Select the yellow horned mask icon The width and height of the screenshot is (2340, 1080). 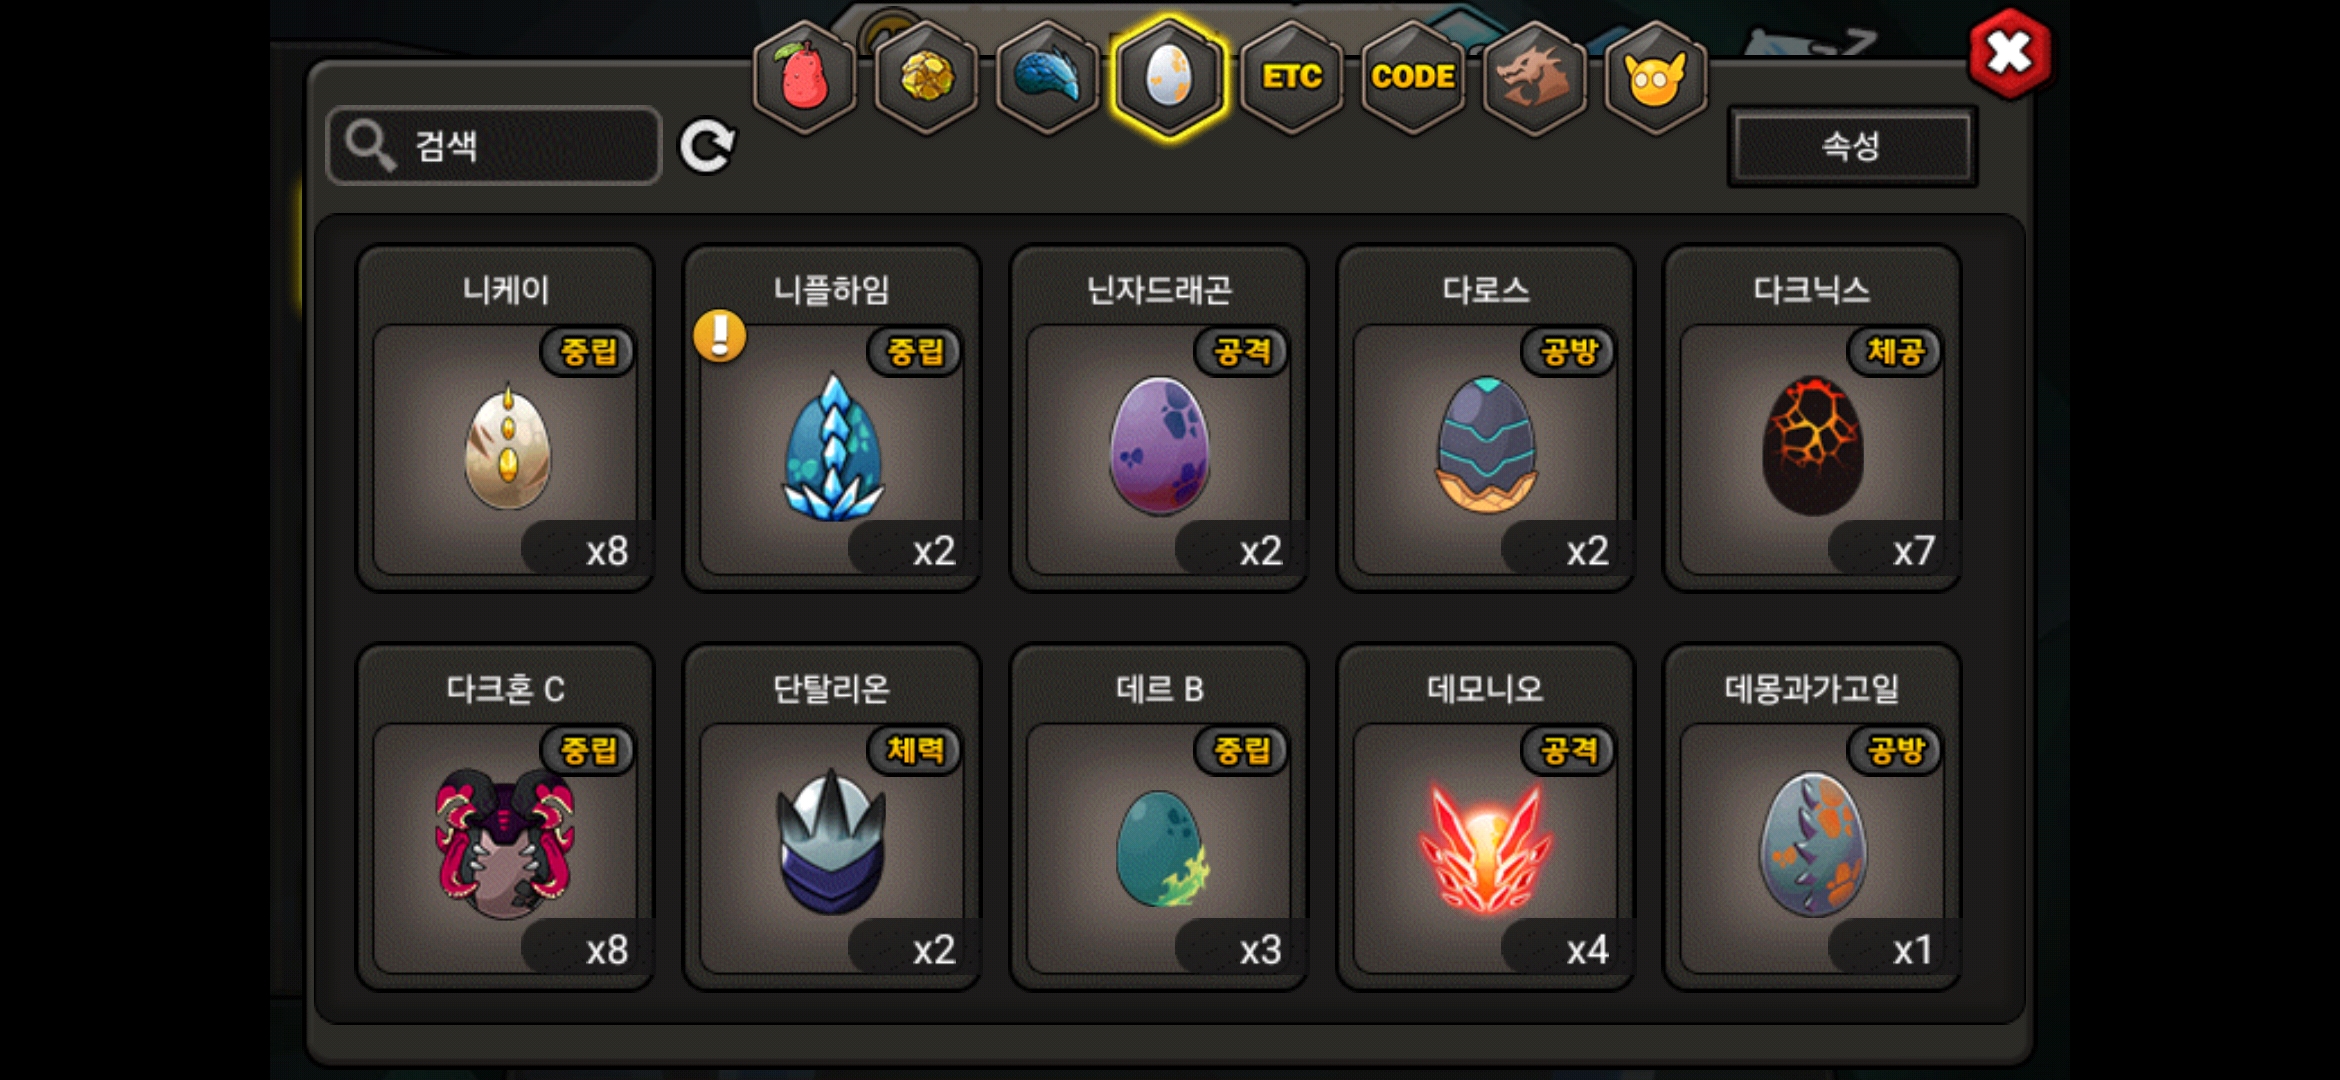1656,77
